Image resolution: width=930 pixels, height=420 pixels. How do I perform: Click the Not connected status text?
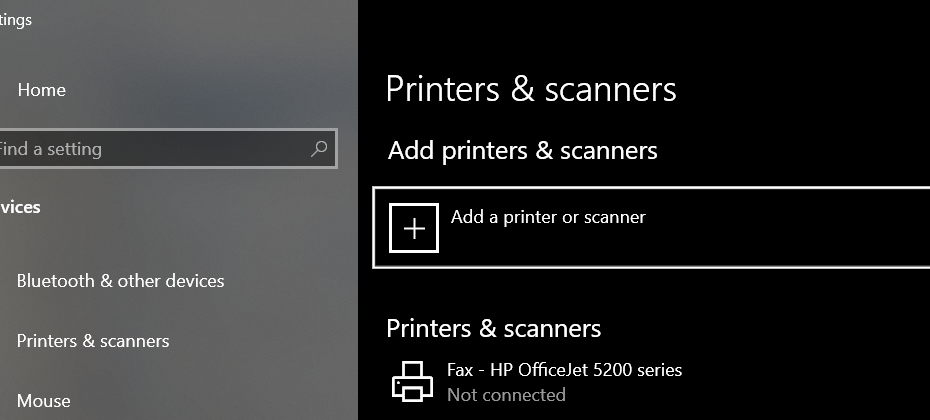click(506, 395)
